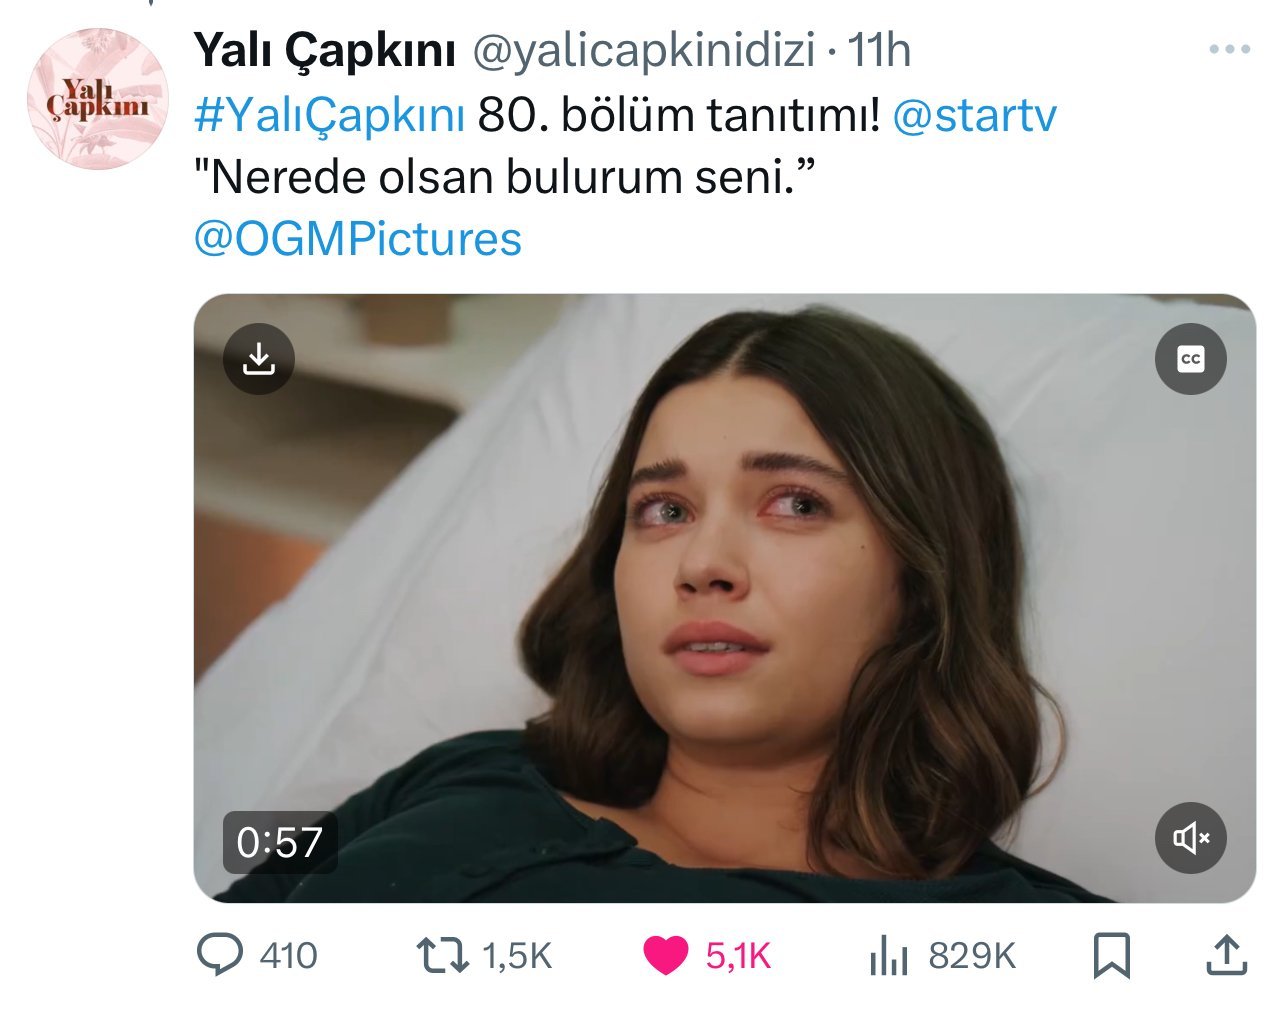Click the 829K view count

972,956
